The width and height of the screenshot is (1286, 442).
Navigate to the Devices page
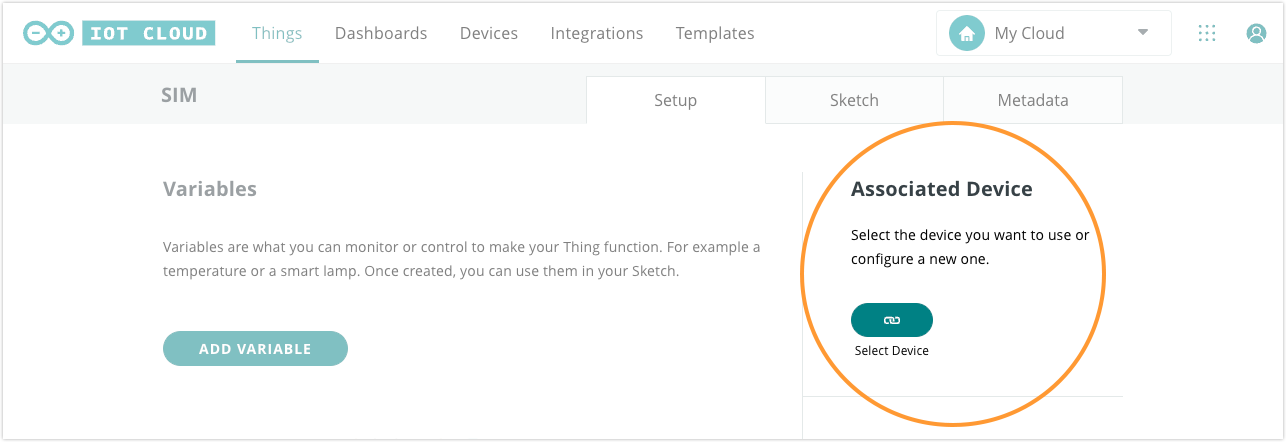click(489, 33)
